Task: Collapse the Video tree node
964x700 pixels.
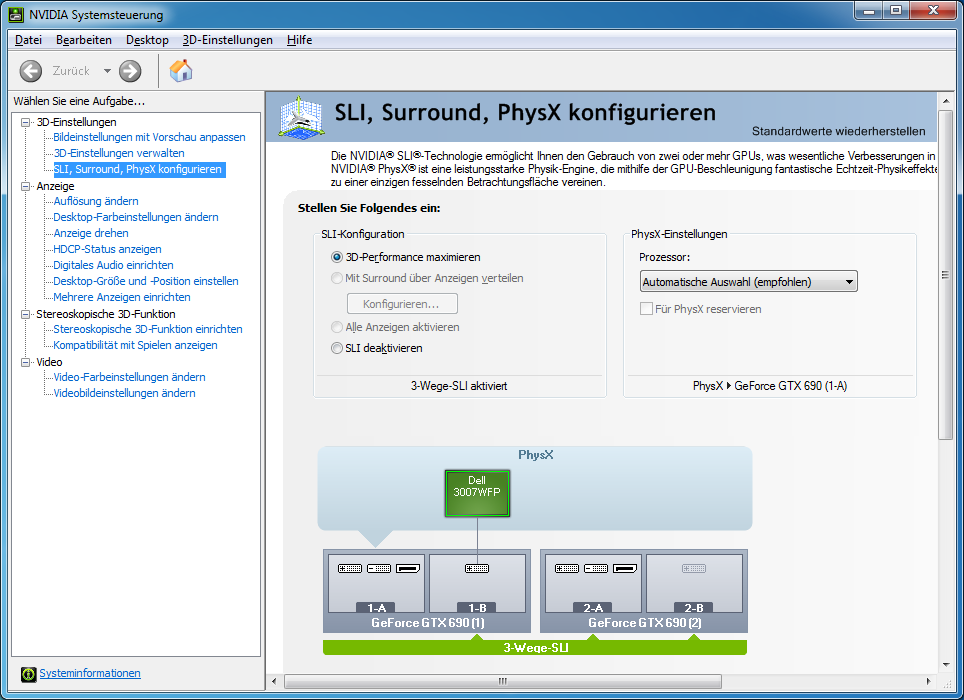Action: click(26, 362)
